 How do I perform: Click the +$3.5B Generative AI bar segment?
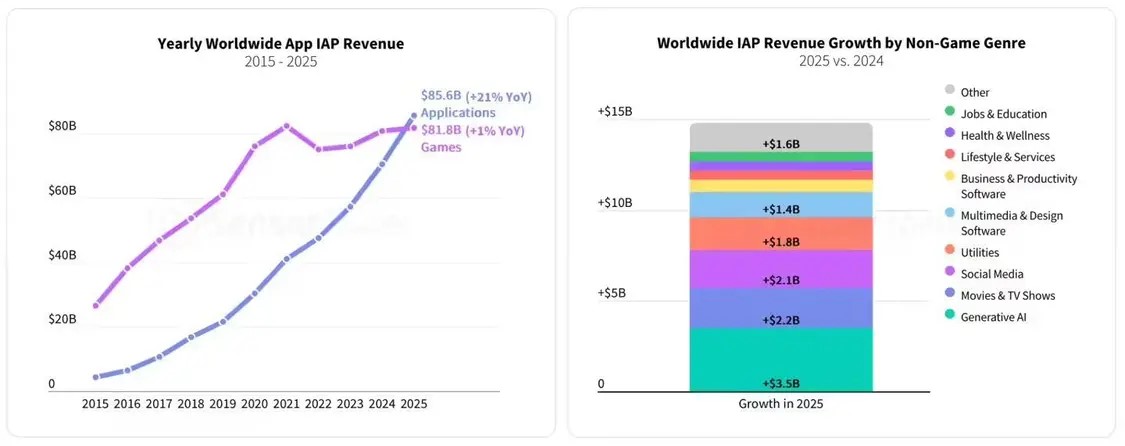[x=781, y=359]
